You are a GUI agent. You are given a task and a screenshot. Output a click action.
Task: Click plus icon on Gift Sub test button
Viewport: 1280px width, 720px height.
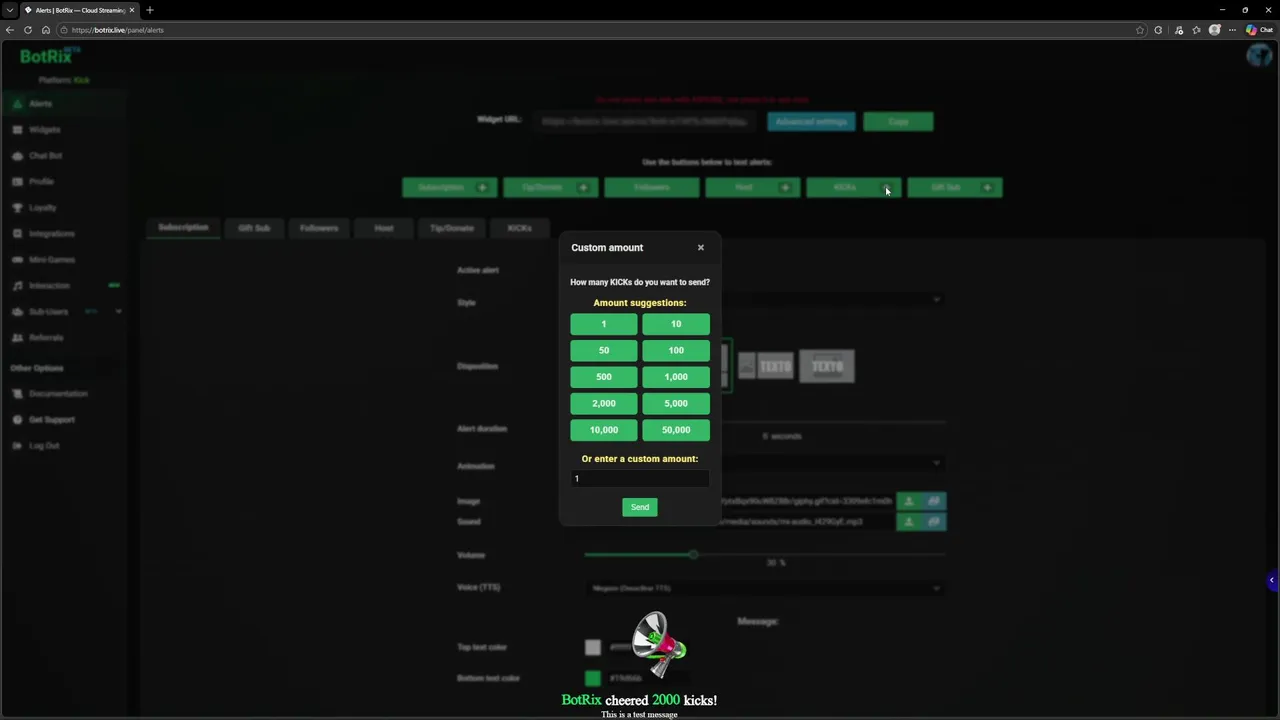[987, 188]
